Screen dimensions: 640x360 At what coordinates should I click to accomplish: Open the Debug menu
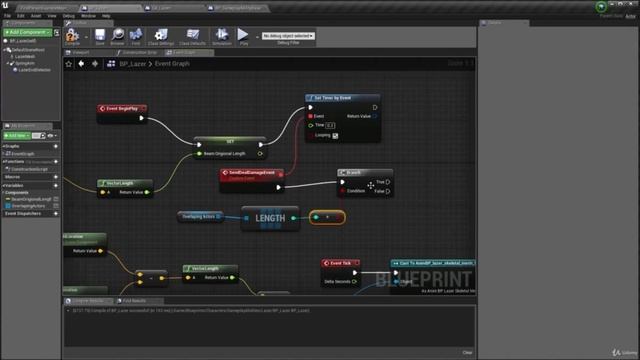point(69,16)
